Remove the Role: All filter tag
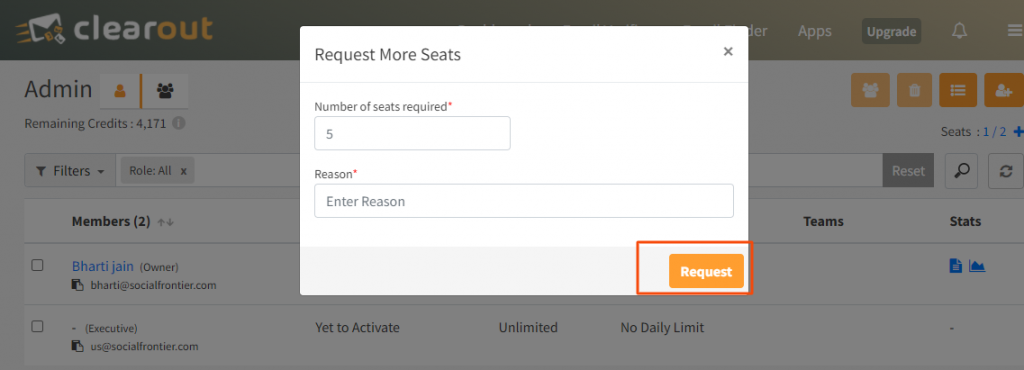Screen dimensions: 1024x370 [x=184, y=171]
